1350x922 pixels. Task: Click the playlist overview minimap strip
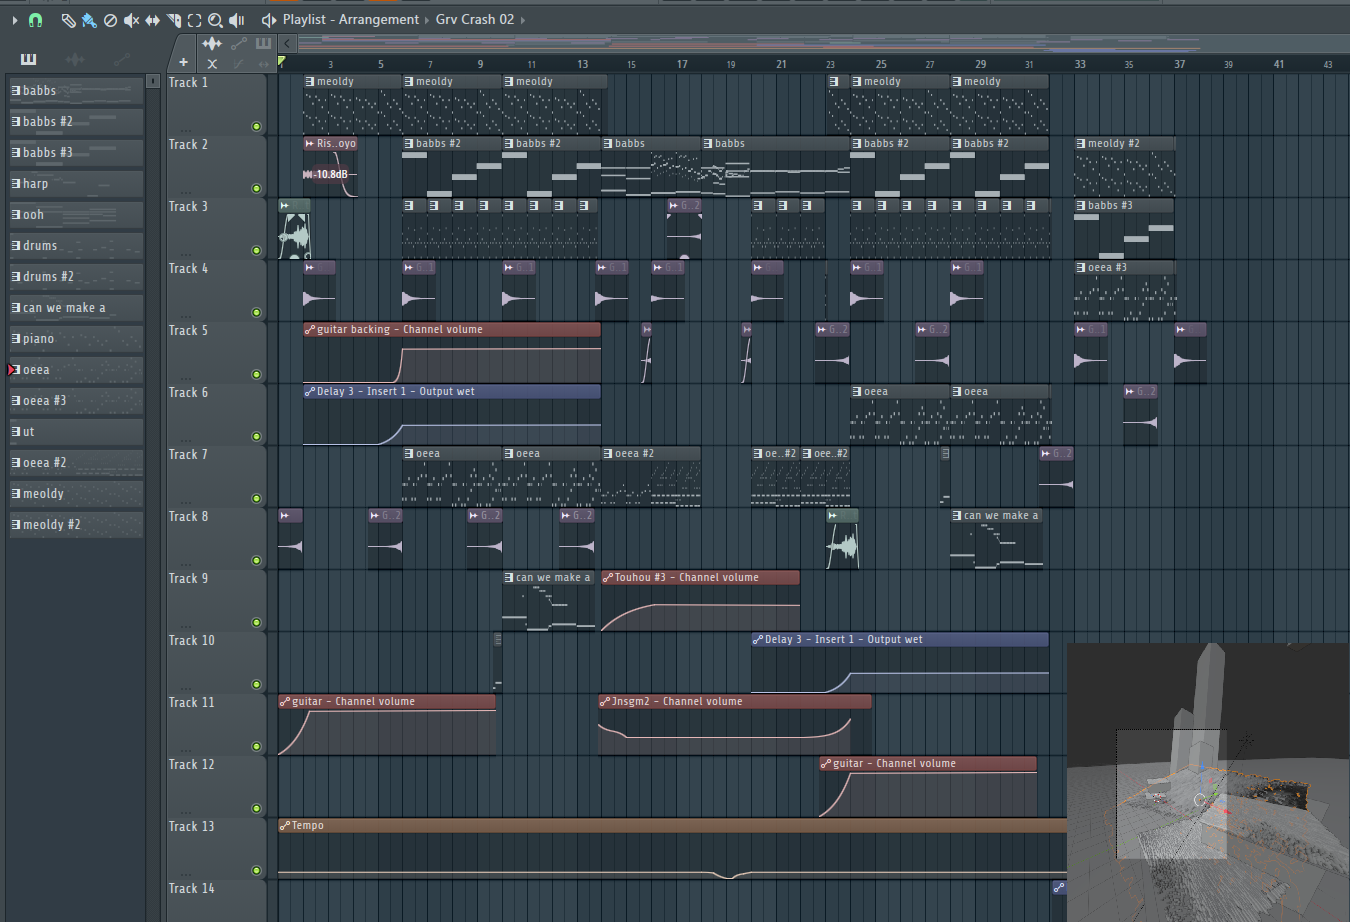click(822, 43)
